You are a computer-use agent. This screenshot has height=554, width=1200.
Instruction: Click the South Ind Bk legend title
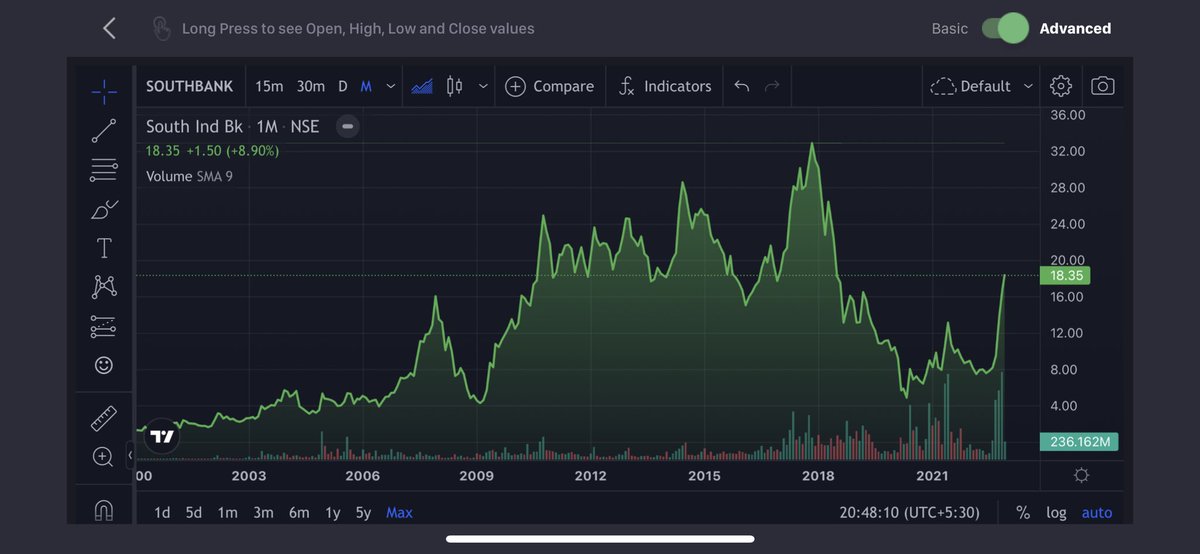click(232, 126)
